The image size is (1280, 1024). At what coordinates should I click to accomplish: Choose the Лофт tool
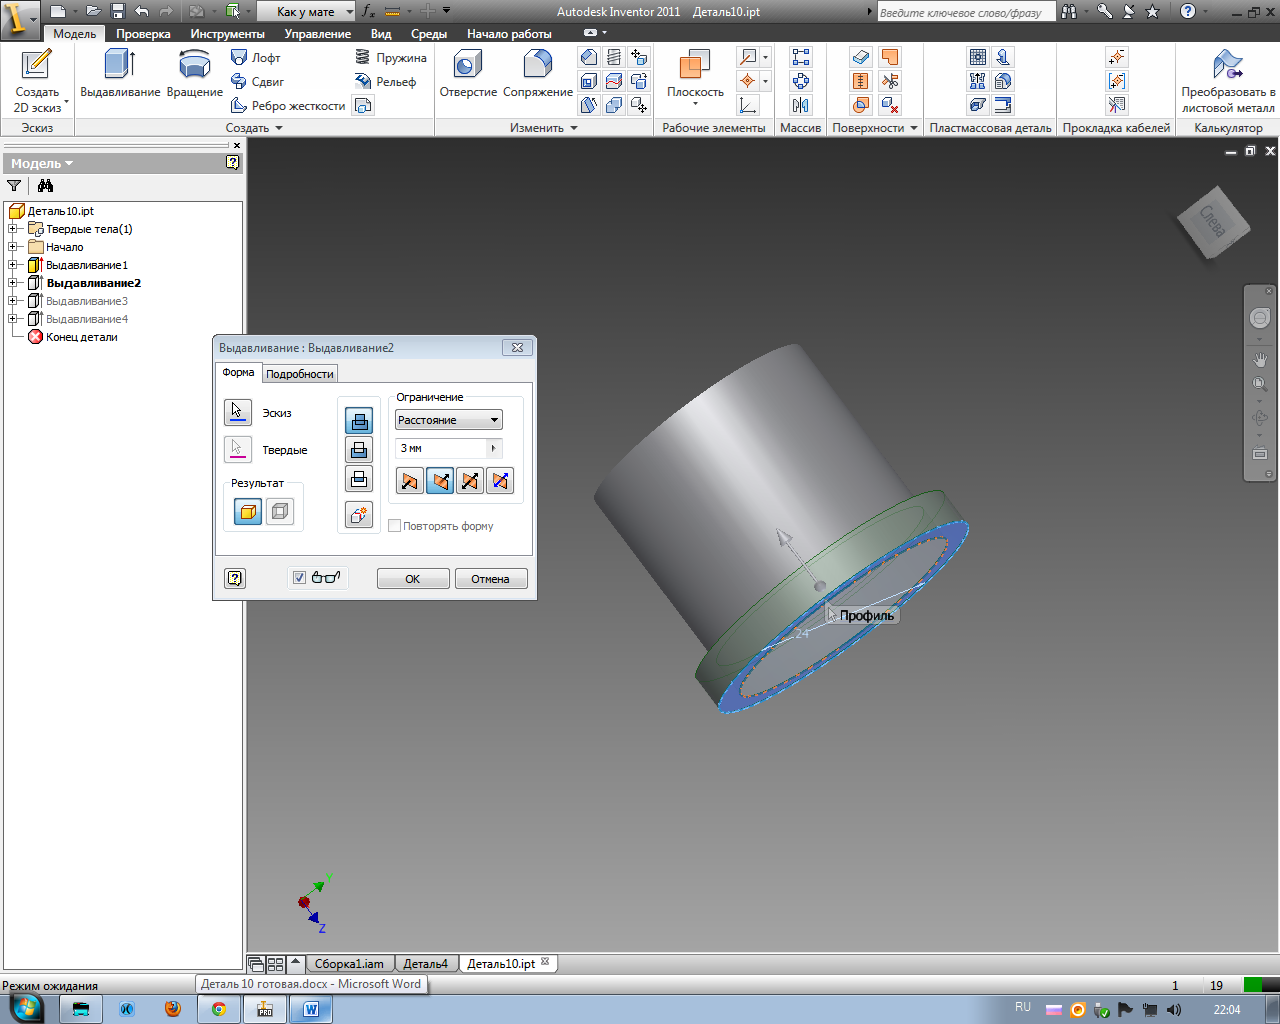[256, 58]
